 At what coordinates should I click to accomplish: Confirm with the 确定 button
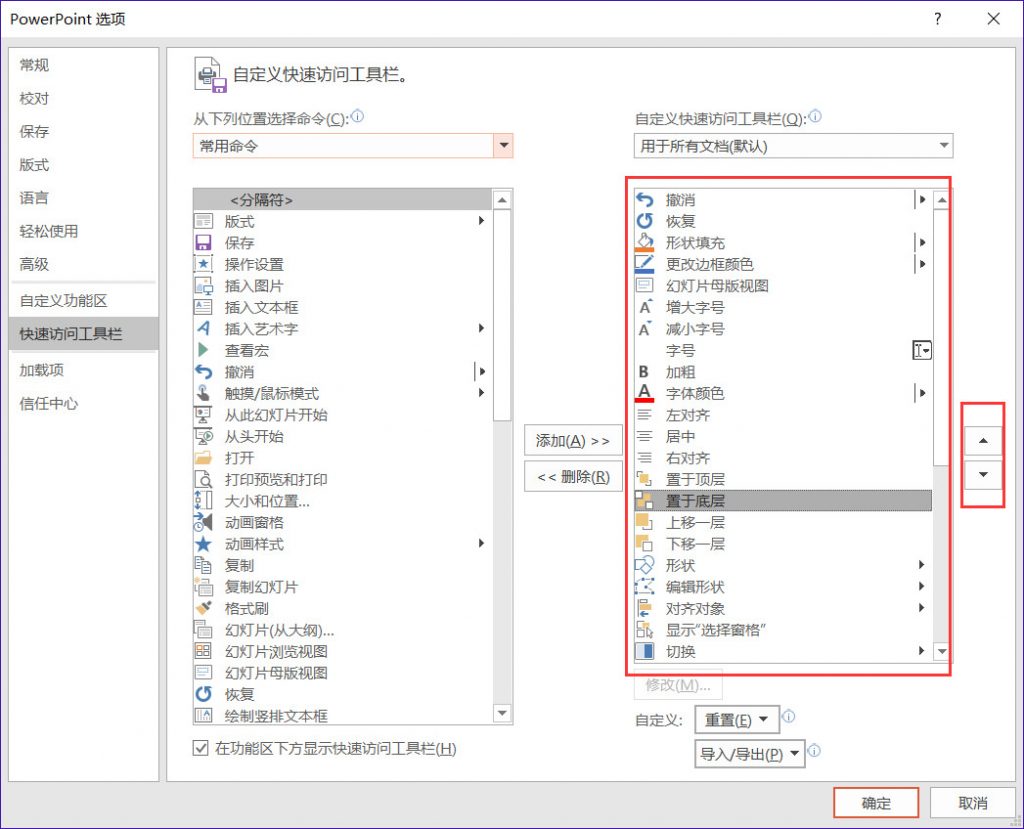point(876,803)
